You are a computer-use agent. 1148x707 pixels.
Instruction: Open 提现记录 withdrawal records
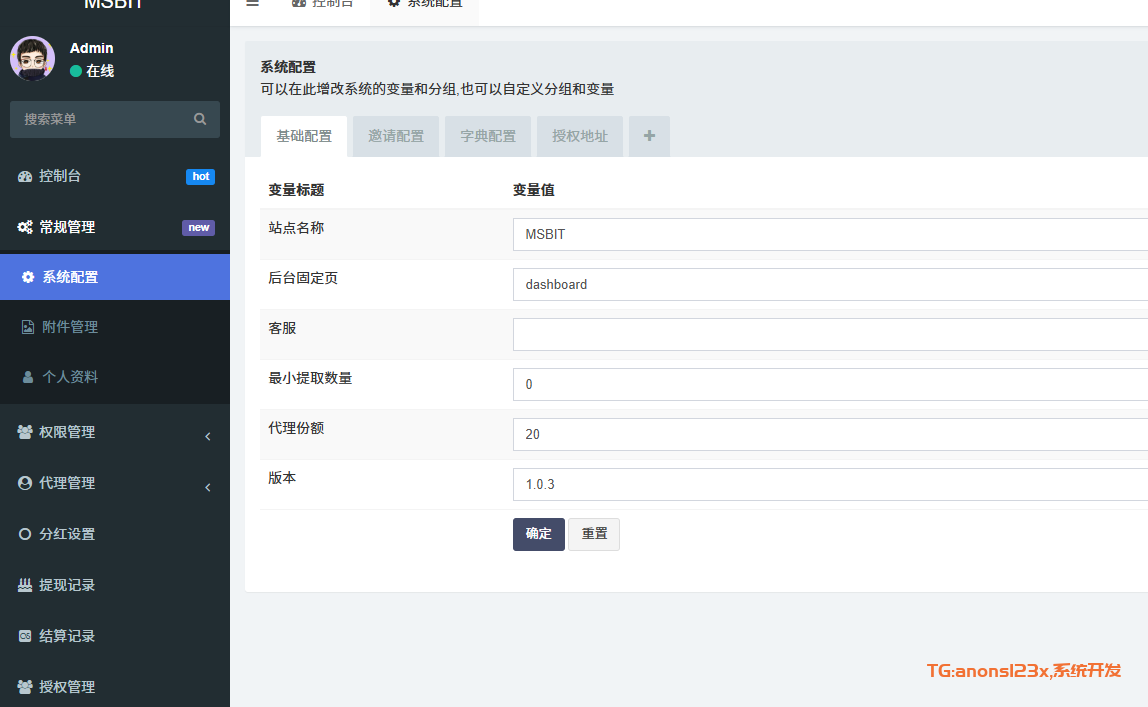pos(67,585)
